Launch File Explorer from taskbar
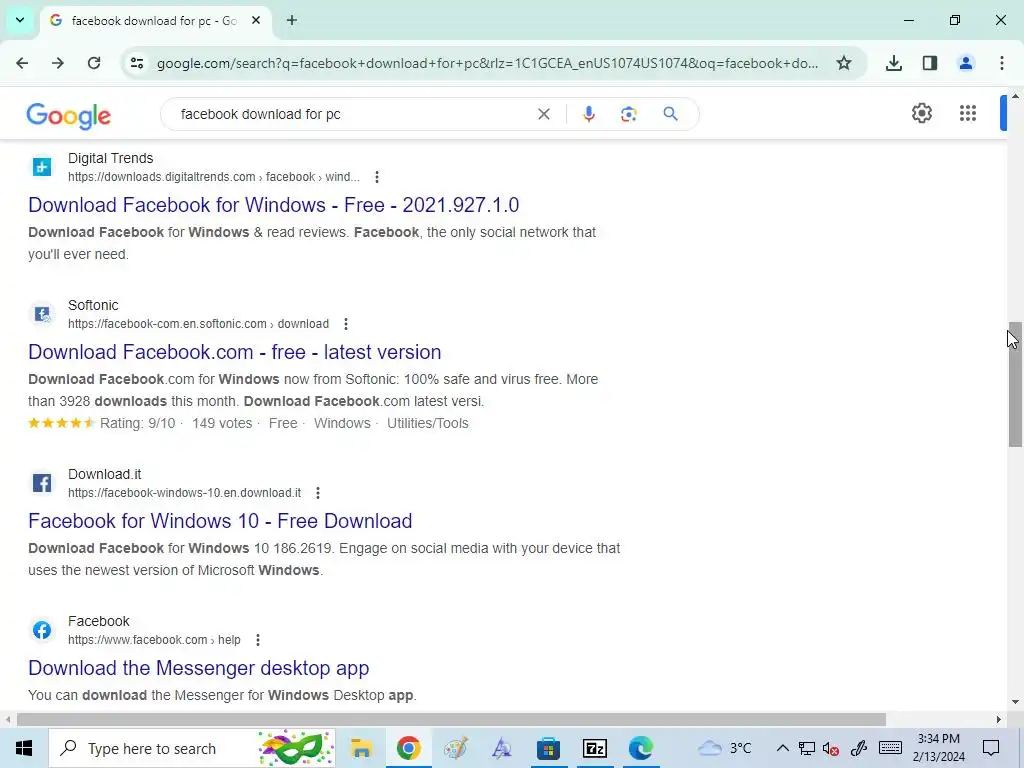1024x768 pixels. [x=361, y=748]
